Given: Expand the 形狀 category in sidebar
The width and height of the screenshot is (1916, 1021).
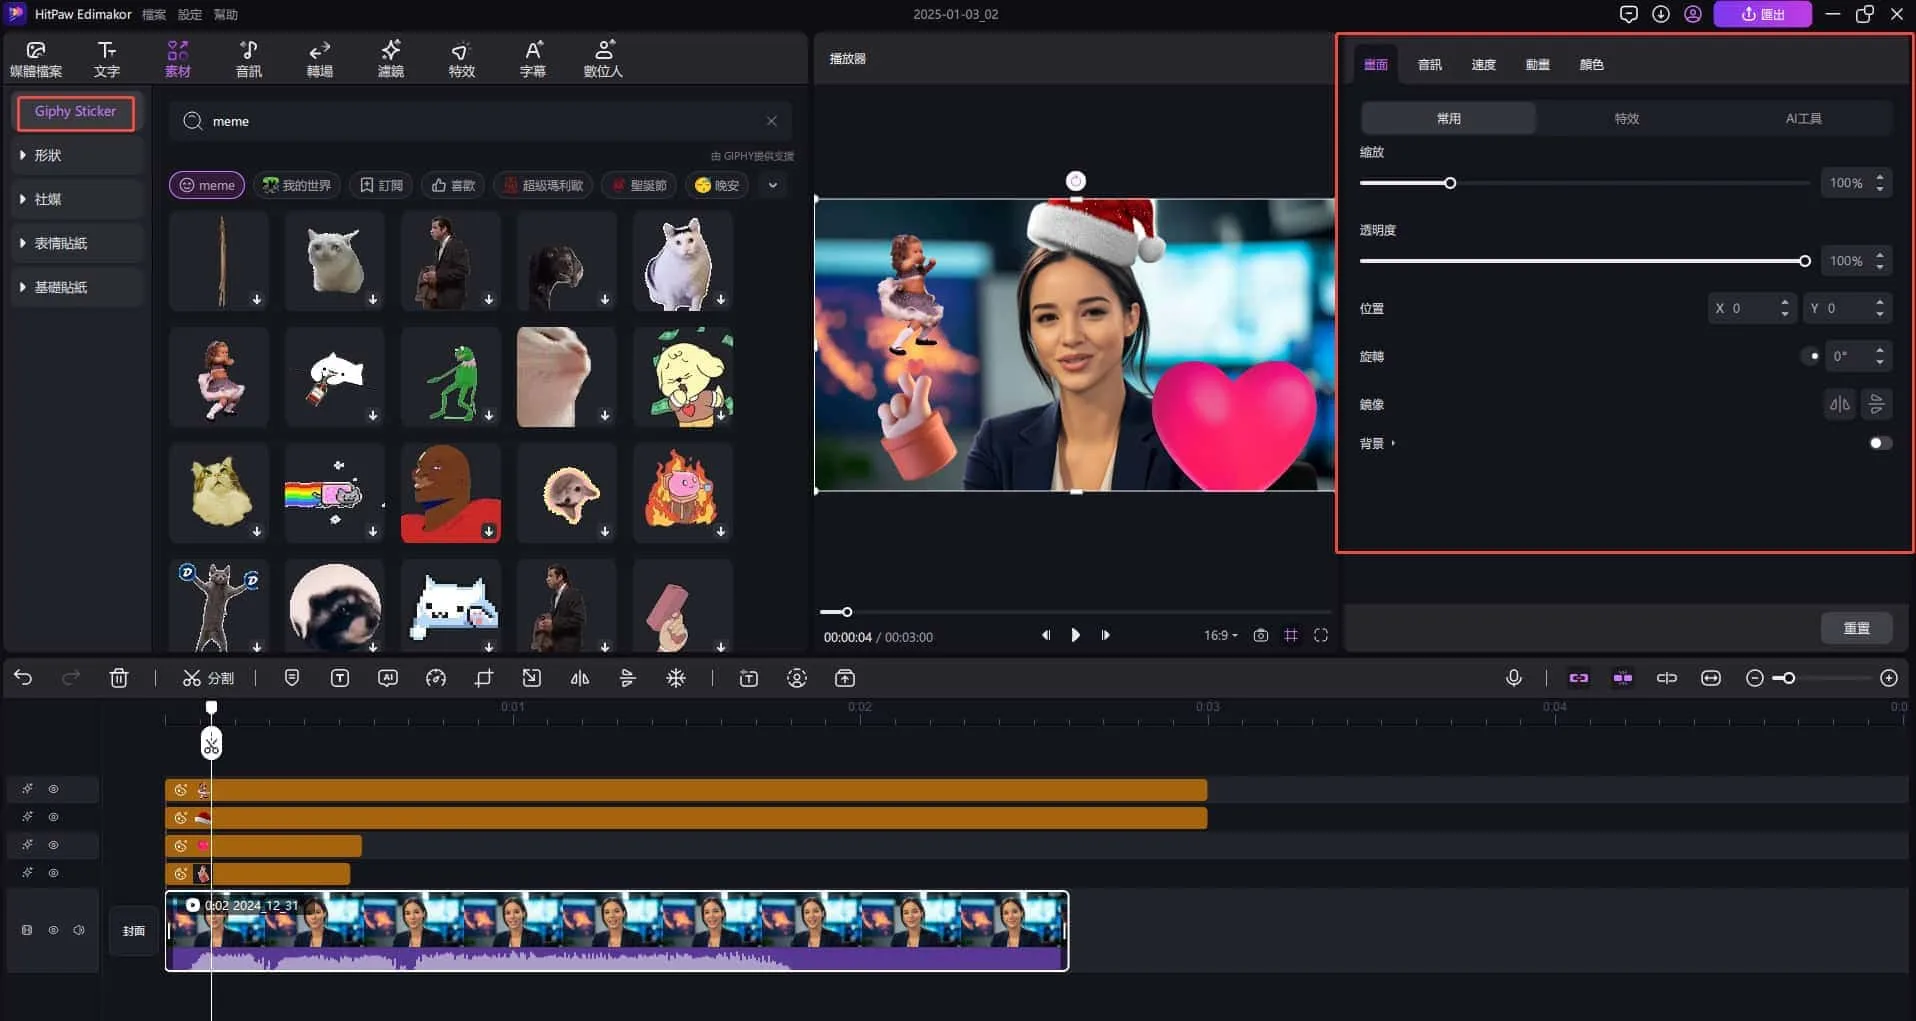Looking at the screenshot, I should [47, 155].
